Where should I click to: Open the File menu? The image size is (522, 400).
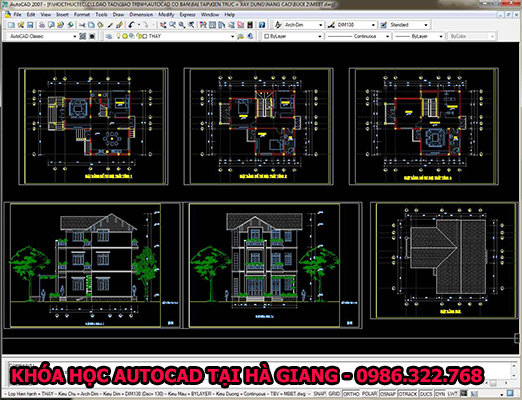click(17, 15)
